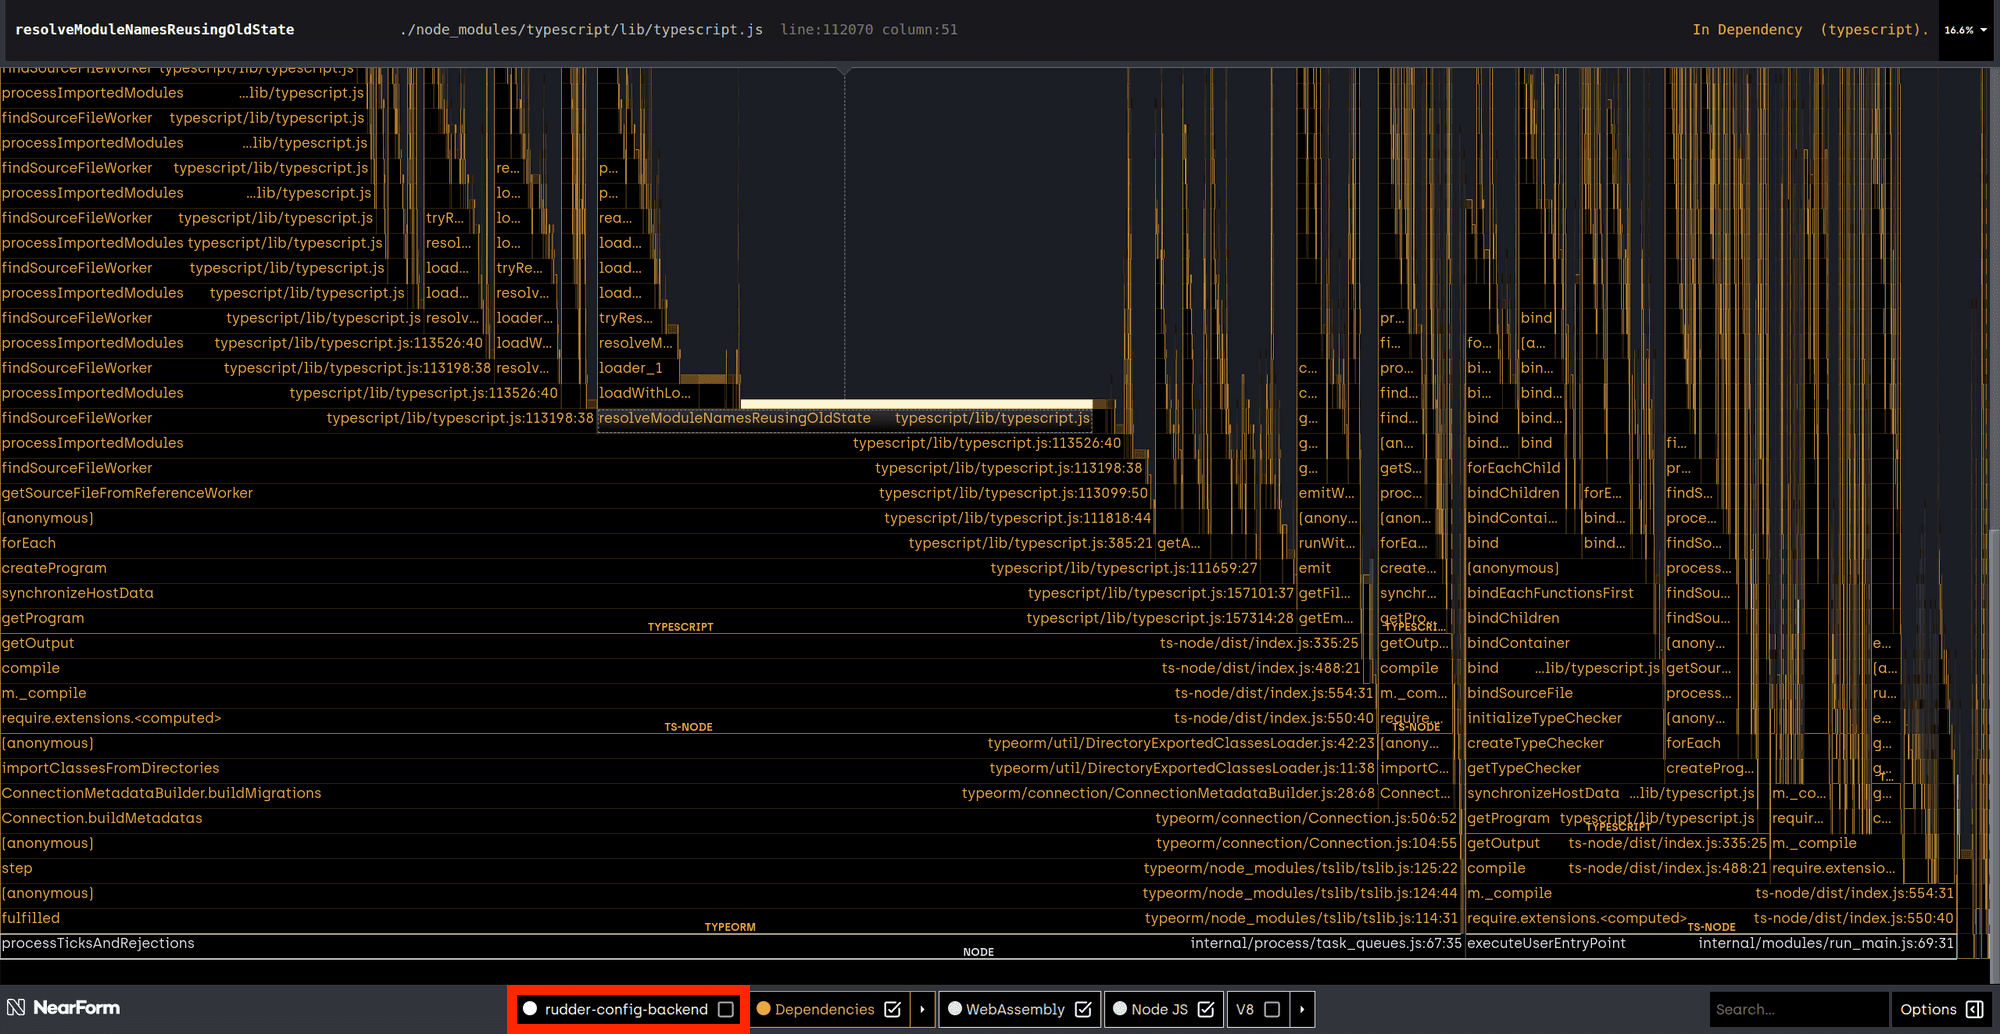Uncheck the Dependencies checkbox
This screenshot has width=2000, height=1034.
[892, 1009]
